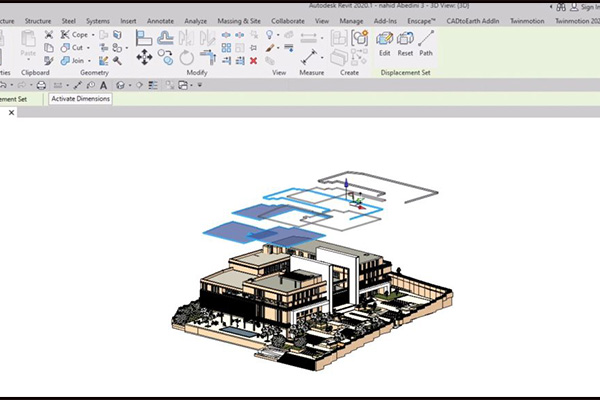Switch to the Manage tab
The width and height of the screenshot is (600, 400).
click(351, 21)
